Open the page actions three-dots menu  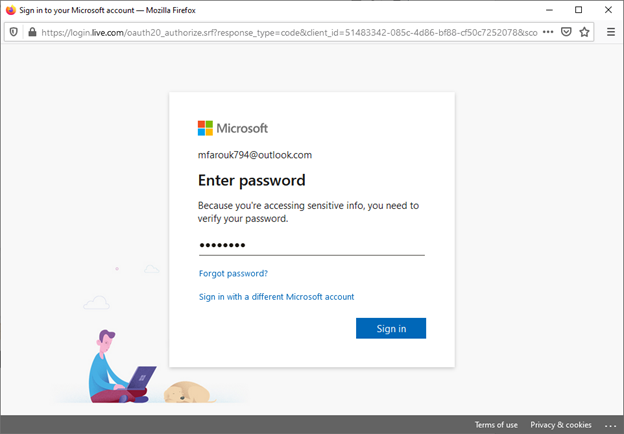pyautogui.click(x=548, y=32)
